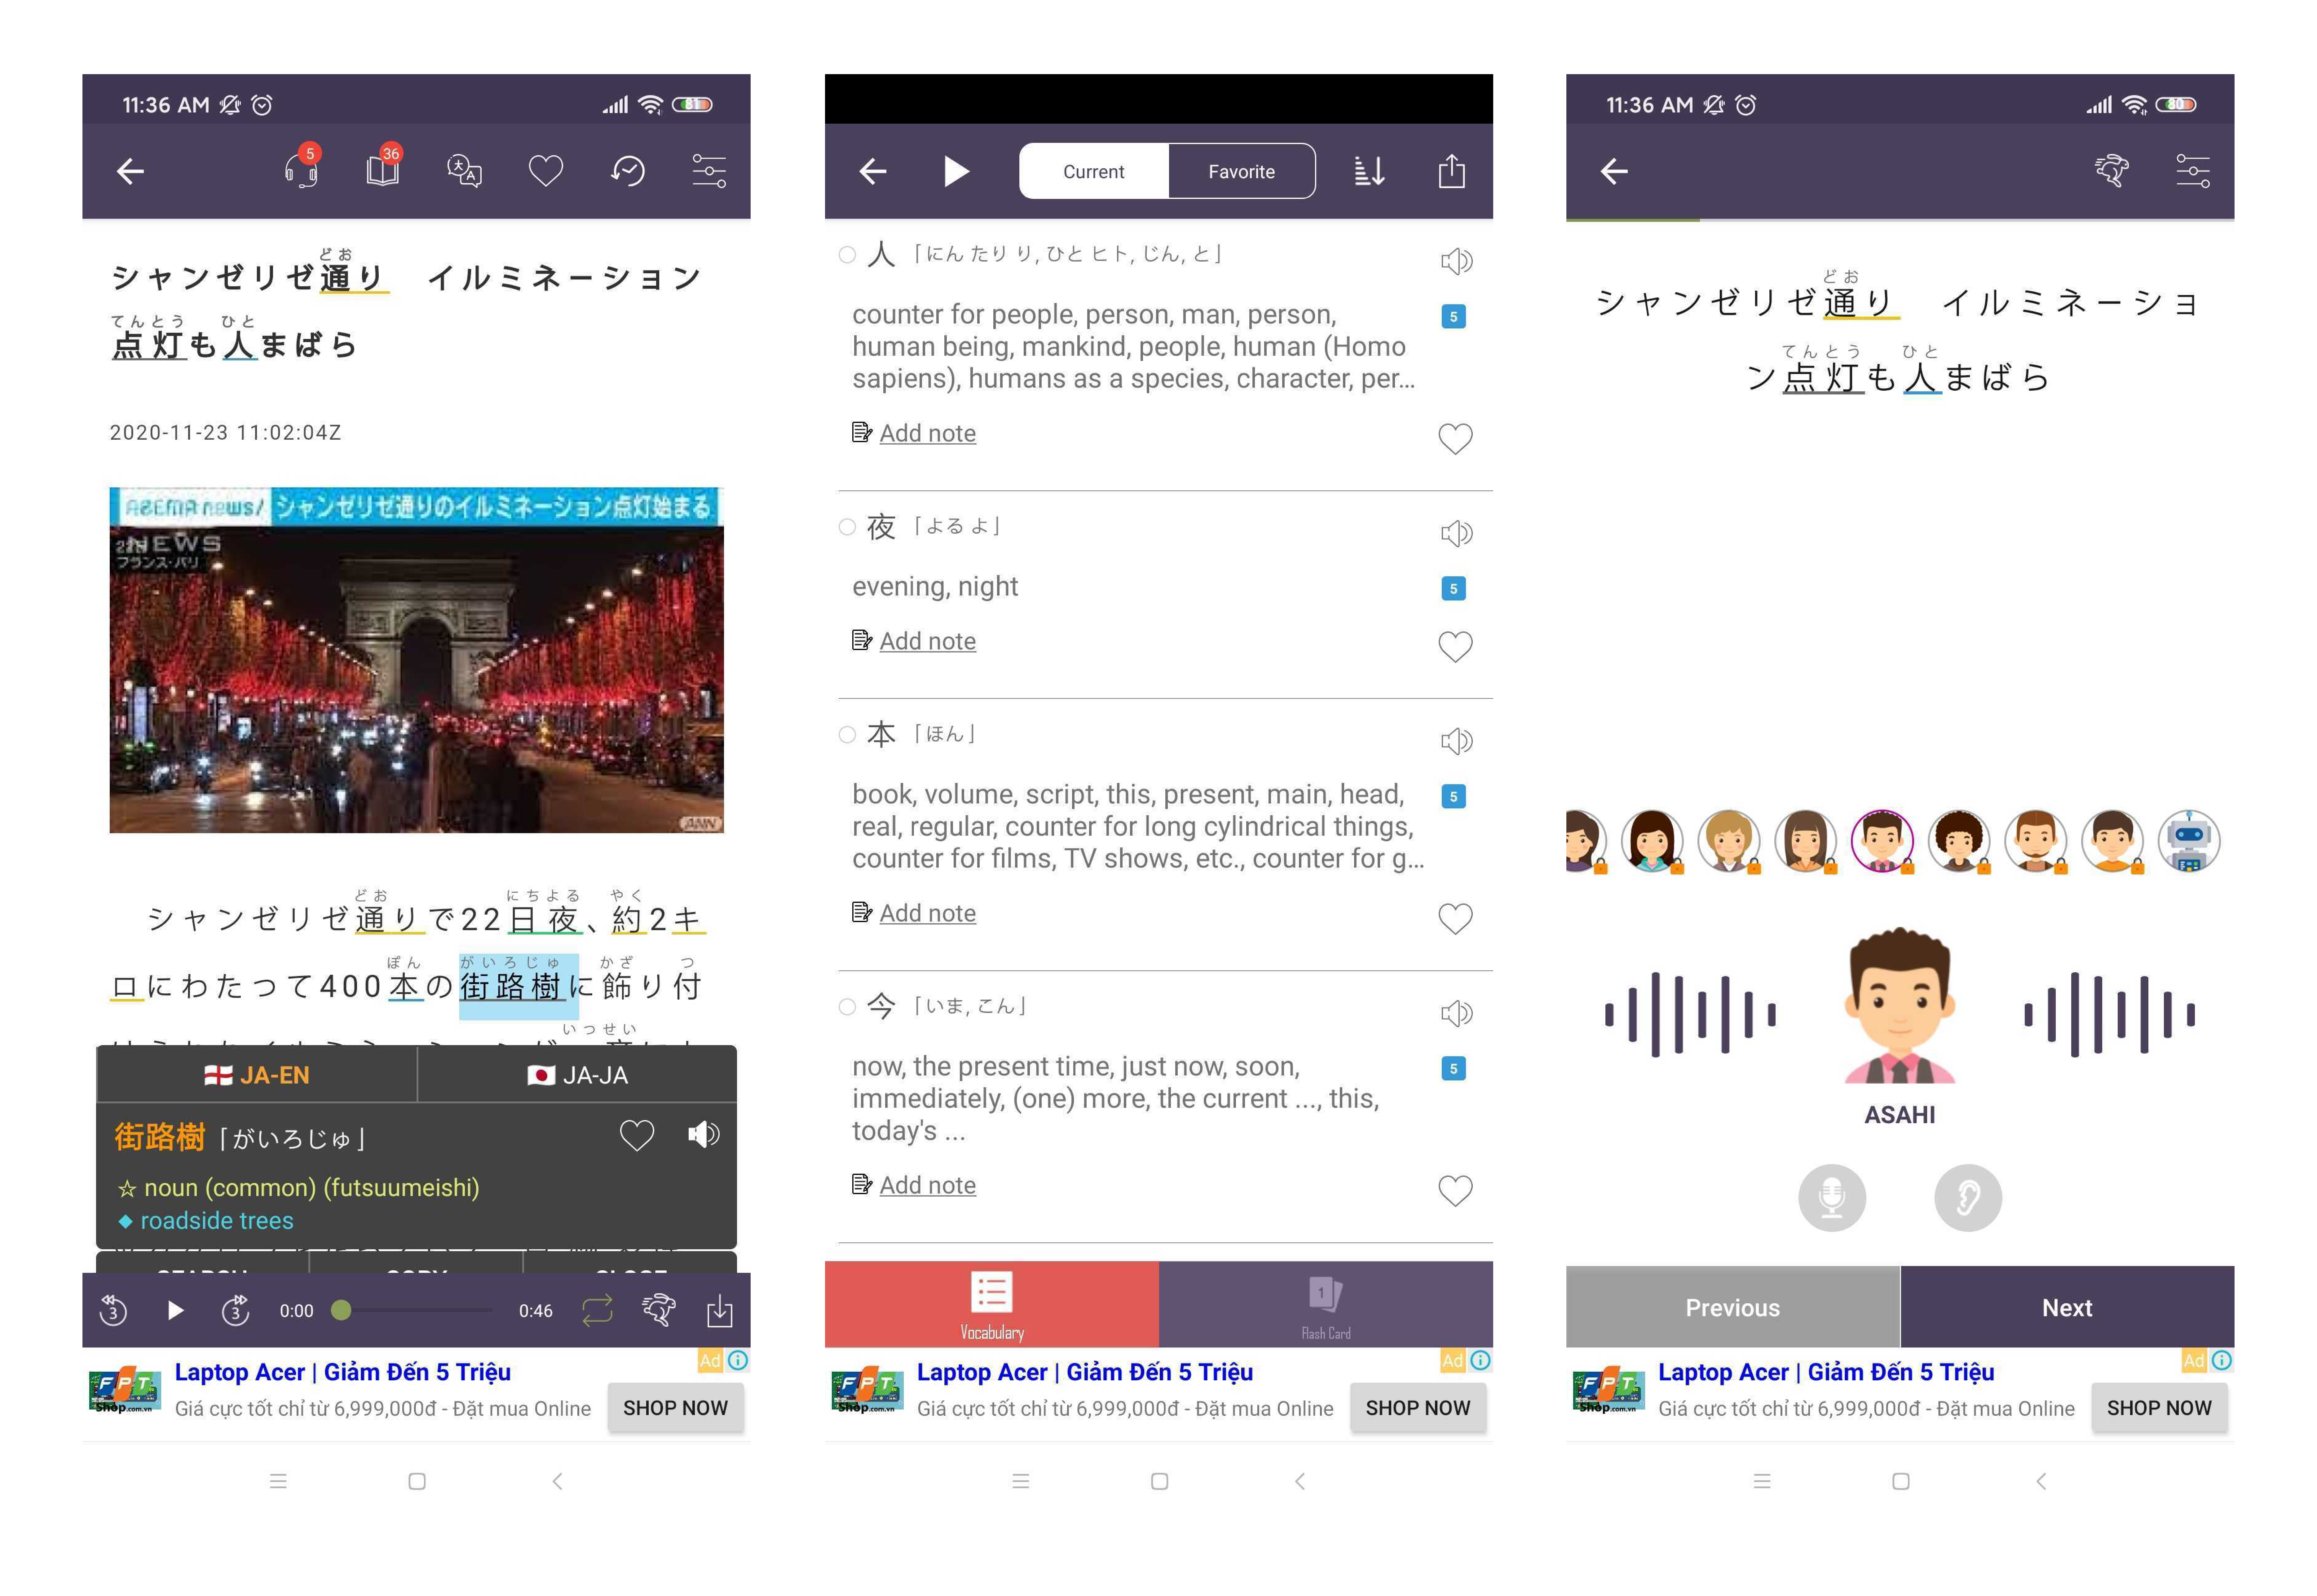This screenshot has width=2317, height=1596.
Task: Open practice settings sliders icon
Action: 2193,171
